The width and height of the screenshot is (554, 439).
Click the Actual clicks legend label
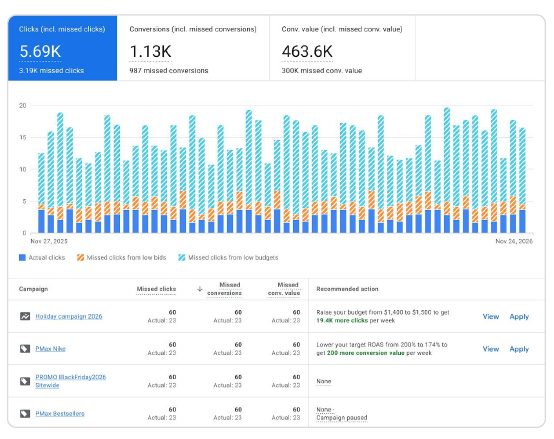point(47,257)
